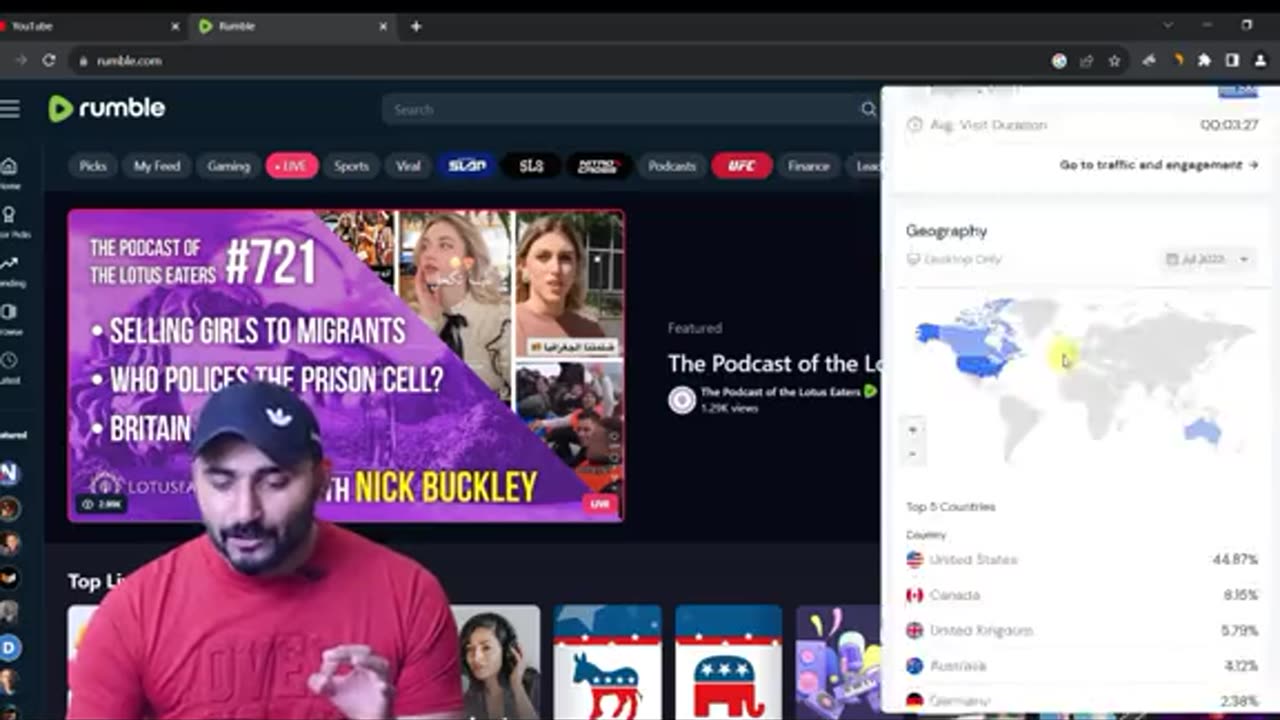This screenshot has width=1280, height=720.
Task: Click the Australia flag icon
Action: [914, 666]
